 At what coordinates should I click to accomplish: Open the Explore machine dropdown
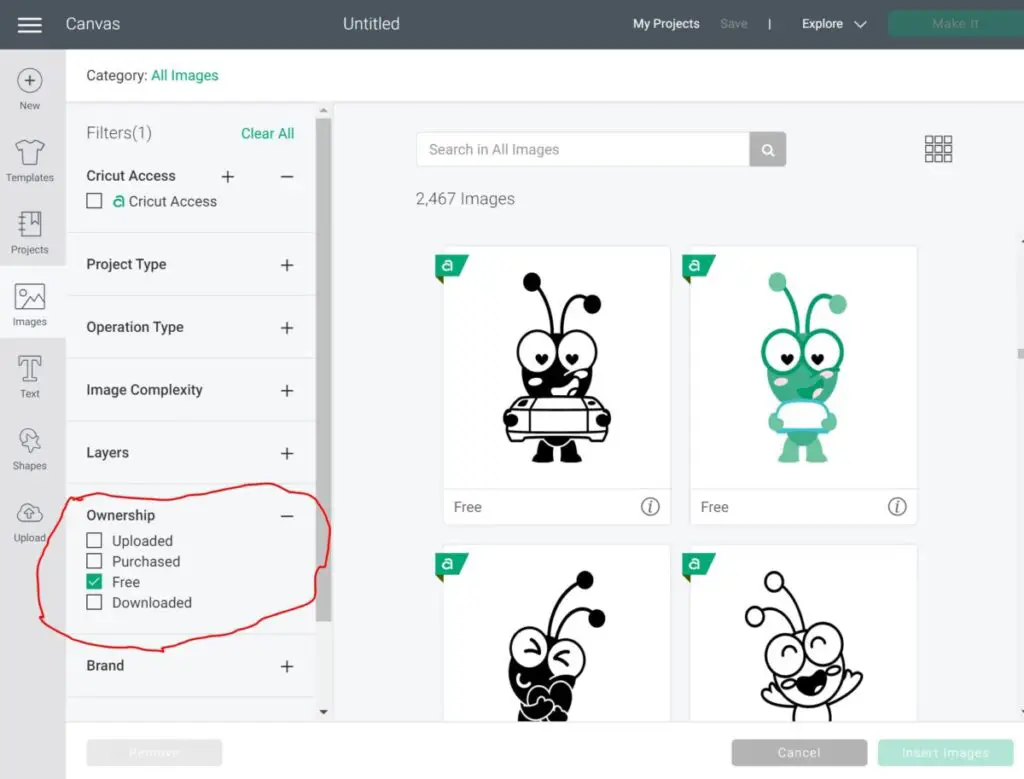click(834, 24)
